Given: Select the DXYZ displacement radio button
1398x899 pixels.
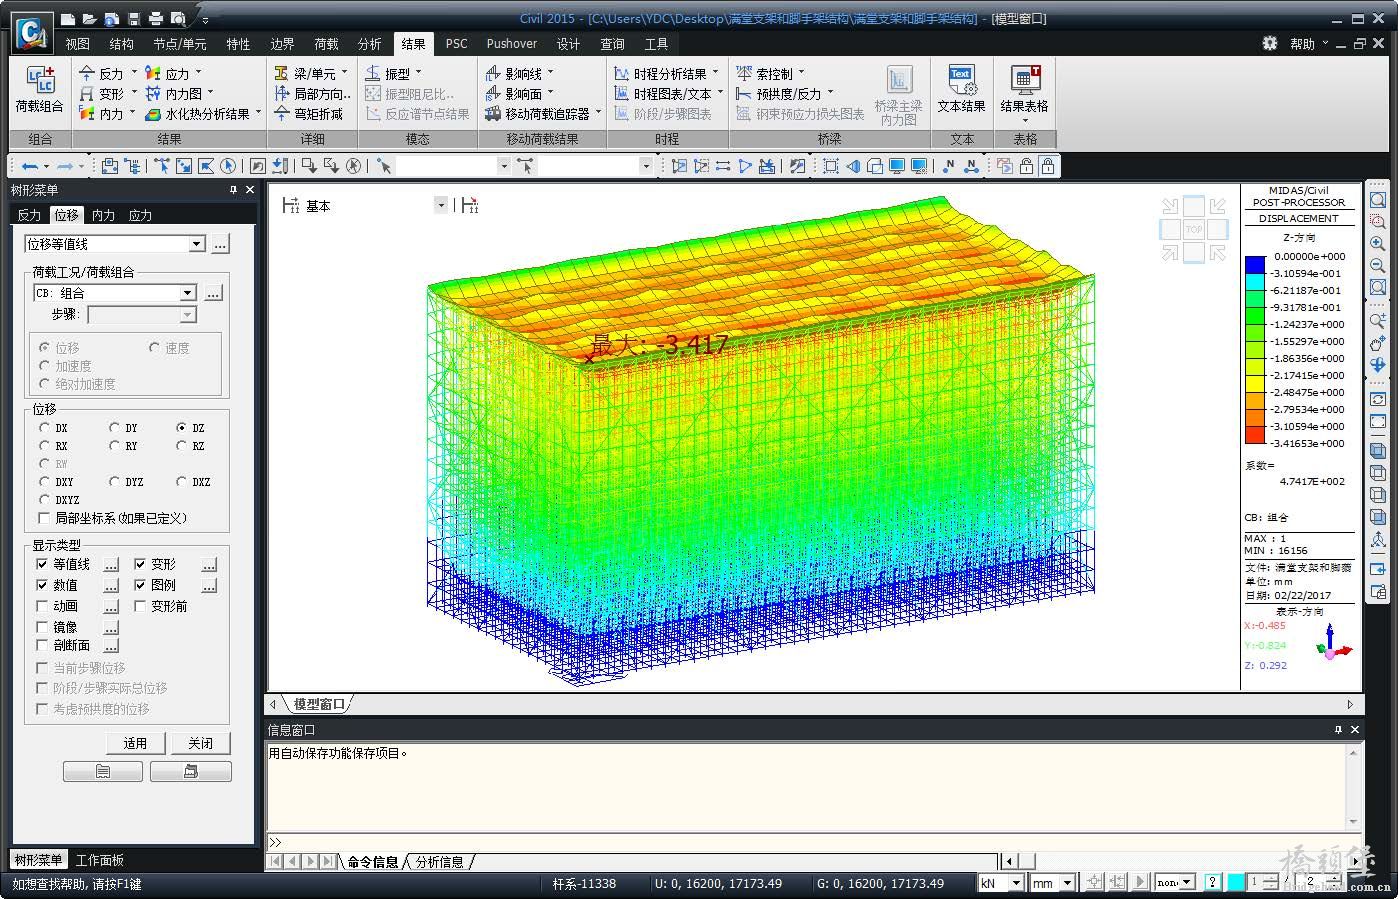Looking at the screenshot, I should 44,500.
